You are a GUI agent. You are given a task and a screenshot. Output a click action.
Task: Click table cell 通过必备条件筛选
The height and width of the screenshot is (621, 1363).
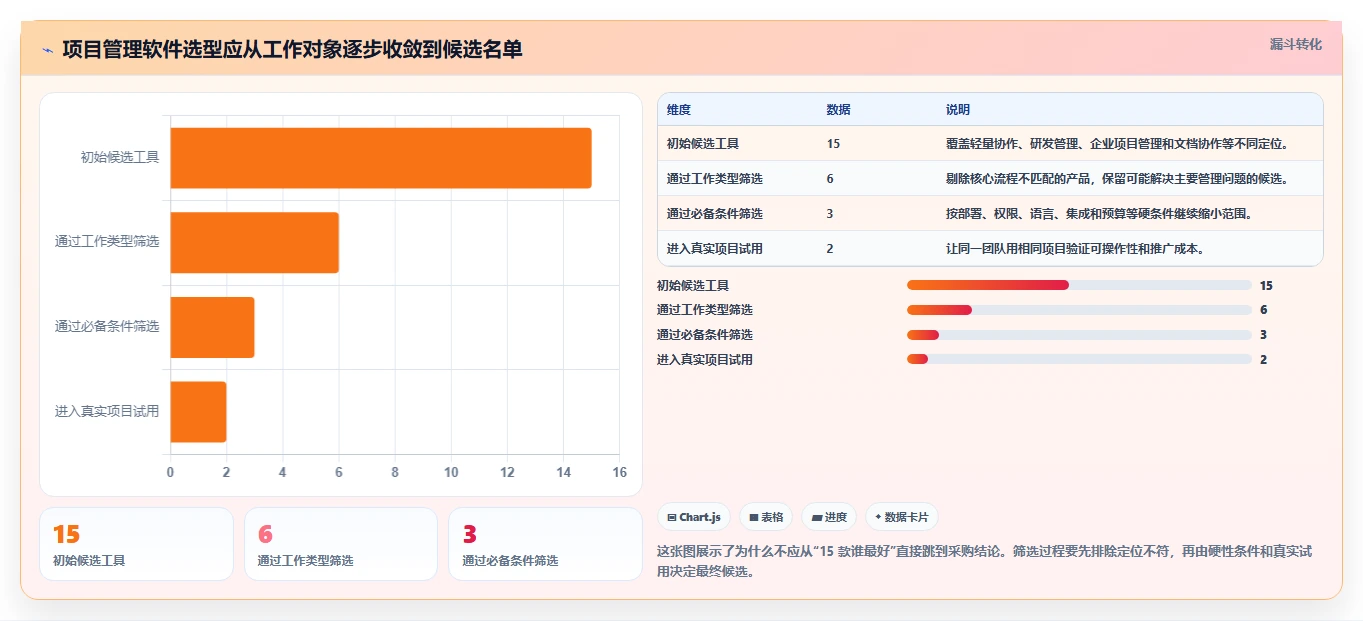715,214
